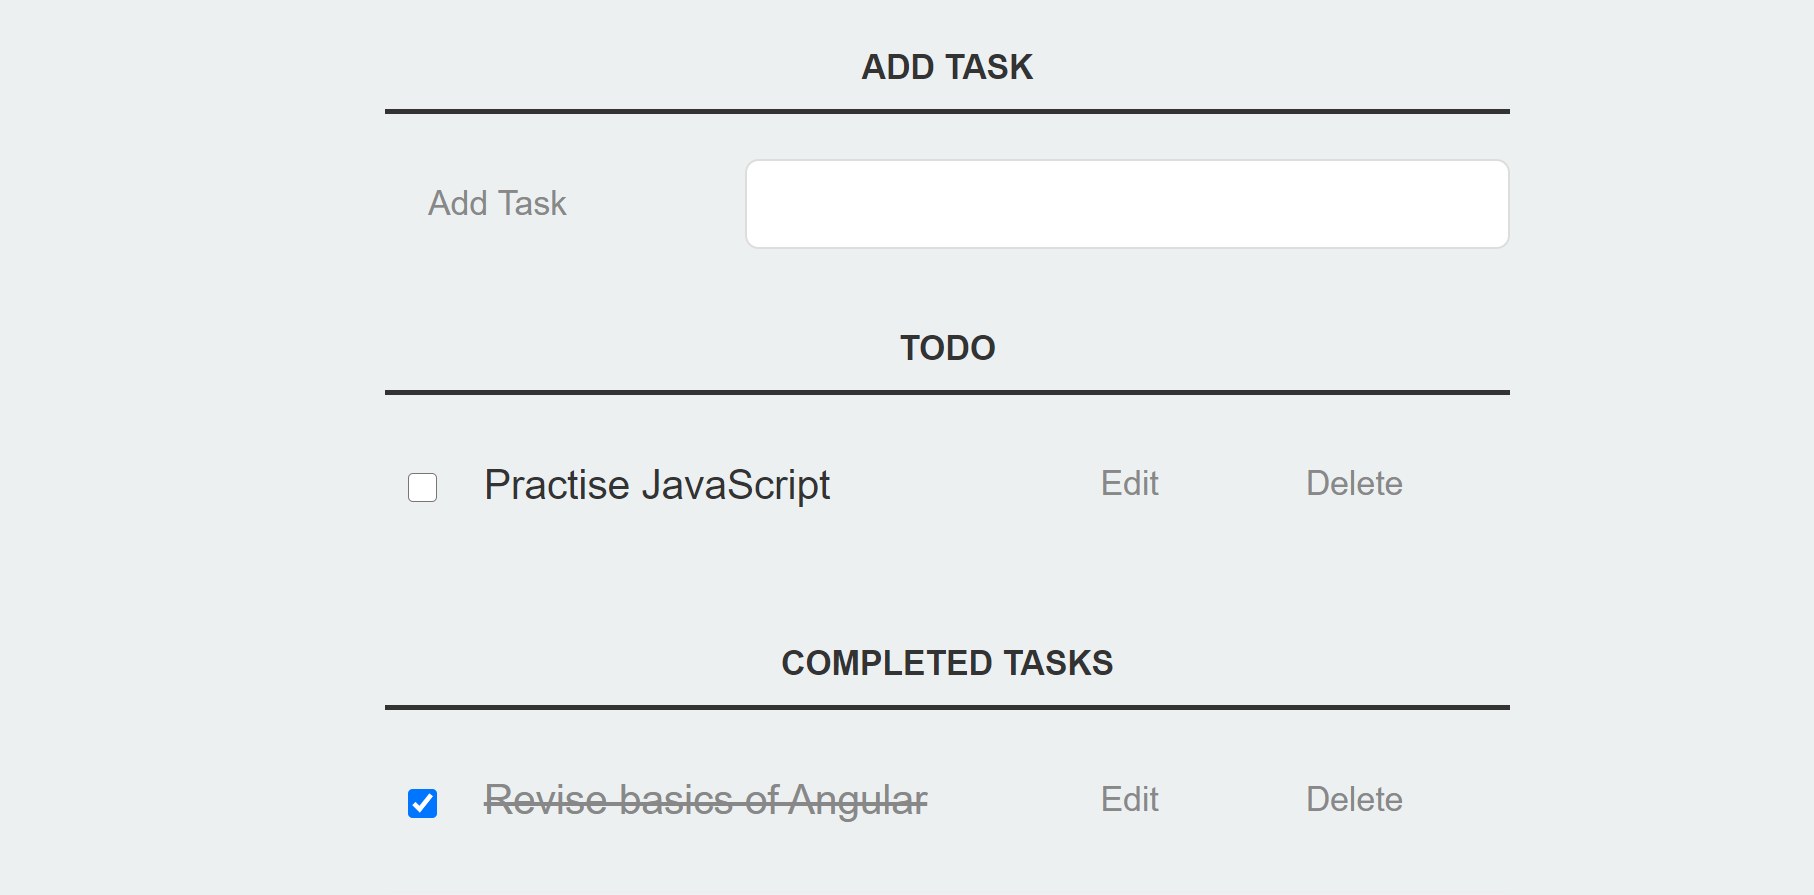The image size is (1814, 895).
Task: Focus the empty task entry field
Action: [x=1126, y=203]
